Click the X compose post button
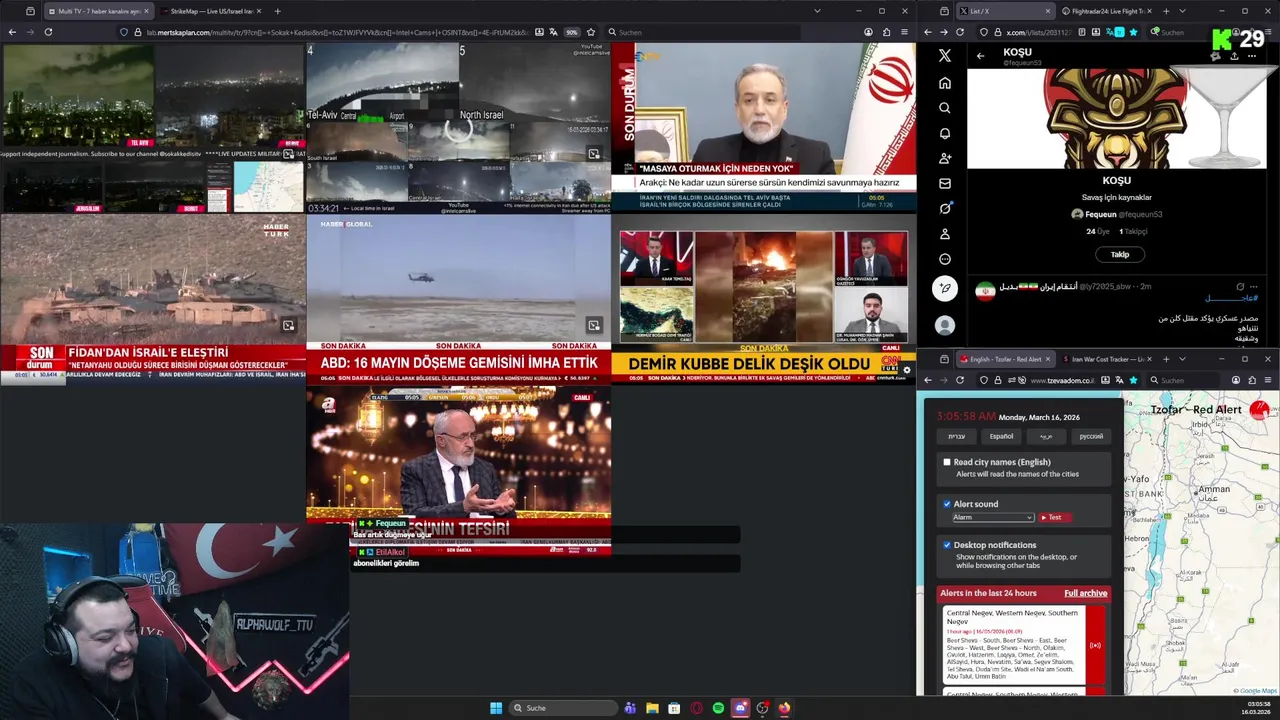The width and height of the screenshot is (1280, 720). (945, 288)
